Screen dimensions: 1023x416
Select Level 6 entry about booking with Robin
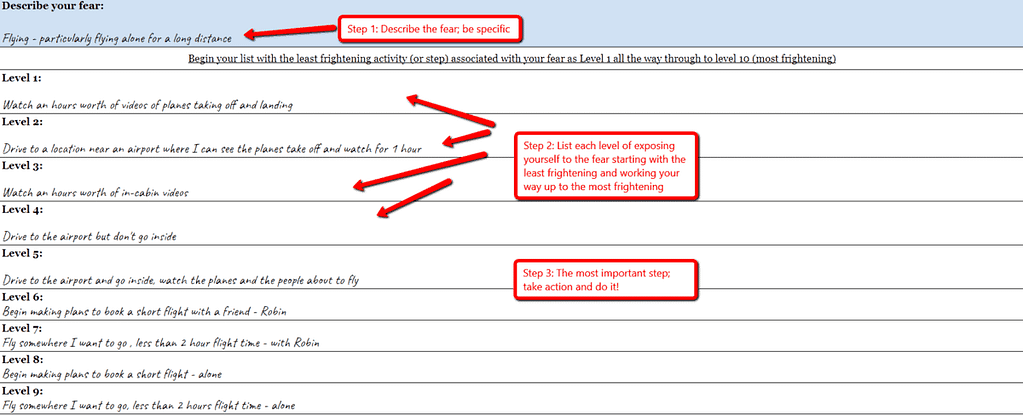[x=137, y=312]
